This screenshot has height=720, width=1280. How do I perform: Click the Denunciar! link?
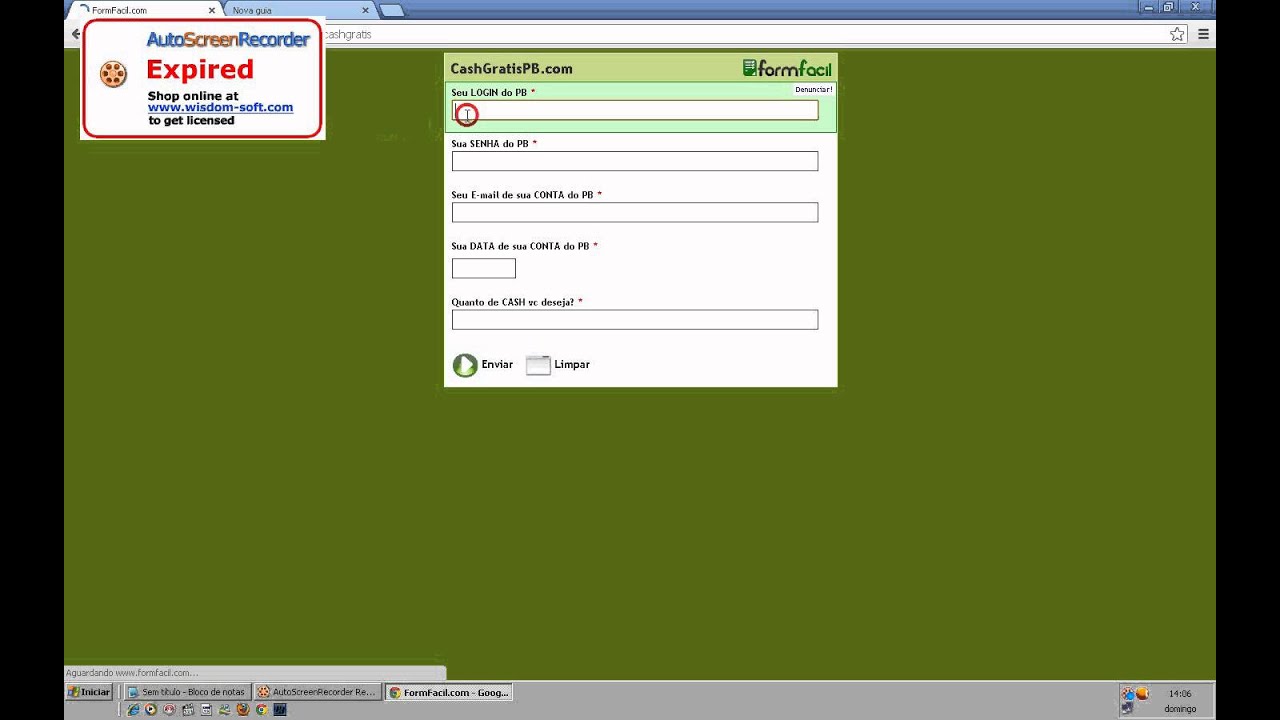pos(813,90)
